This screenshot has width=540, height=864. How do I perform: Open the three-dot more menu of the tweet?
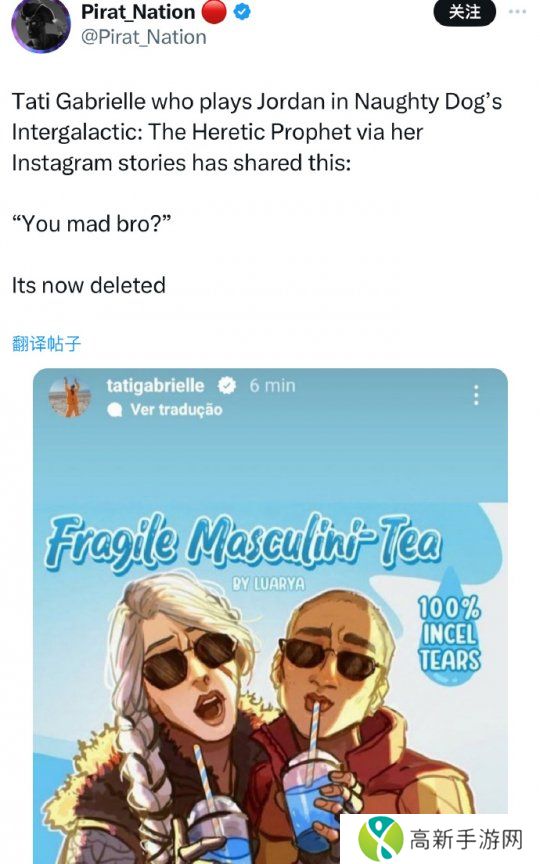click(517, 12)
